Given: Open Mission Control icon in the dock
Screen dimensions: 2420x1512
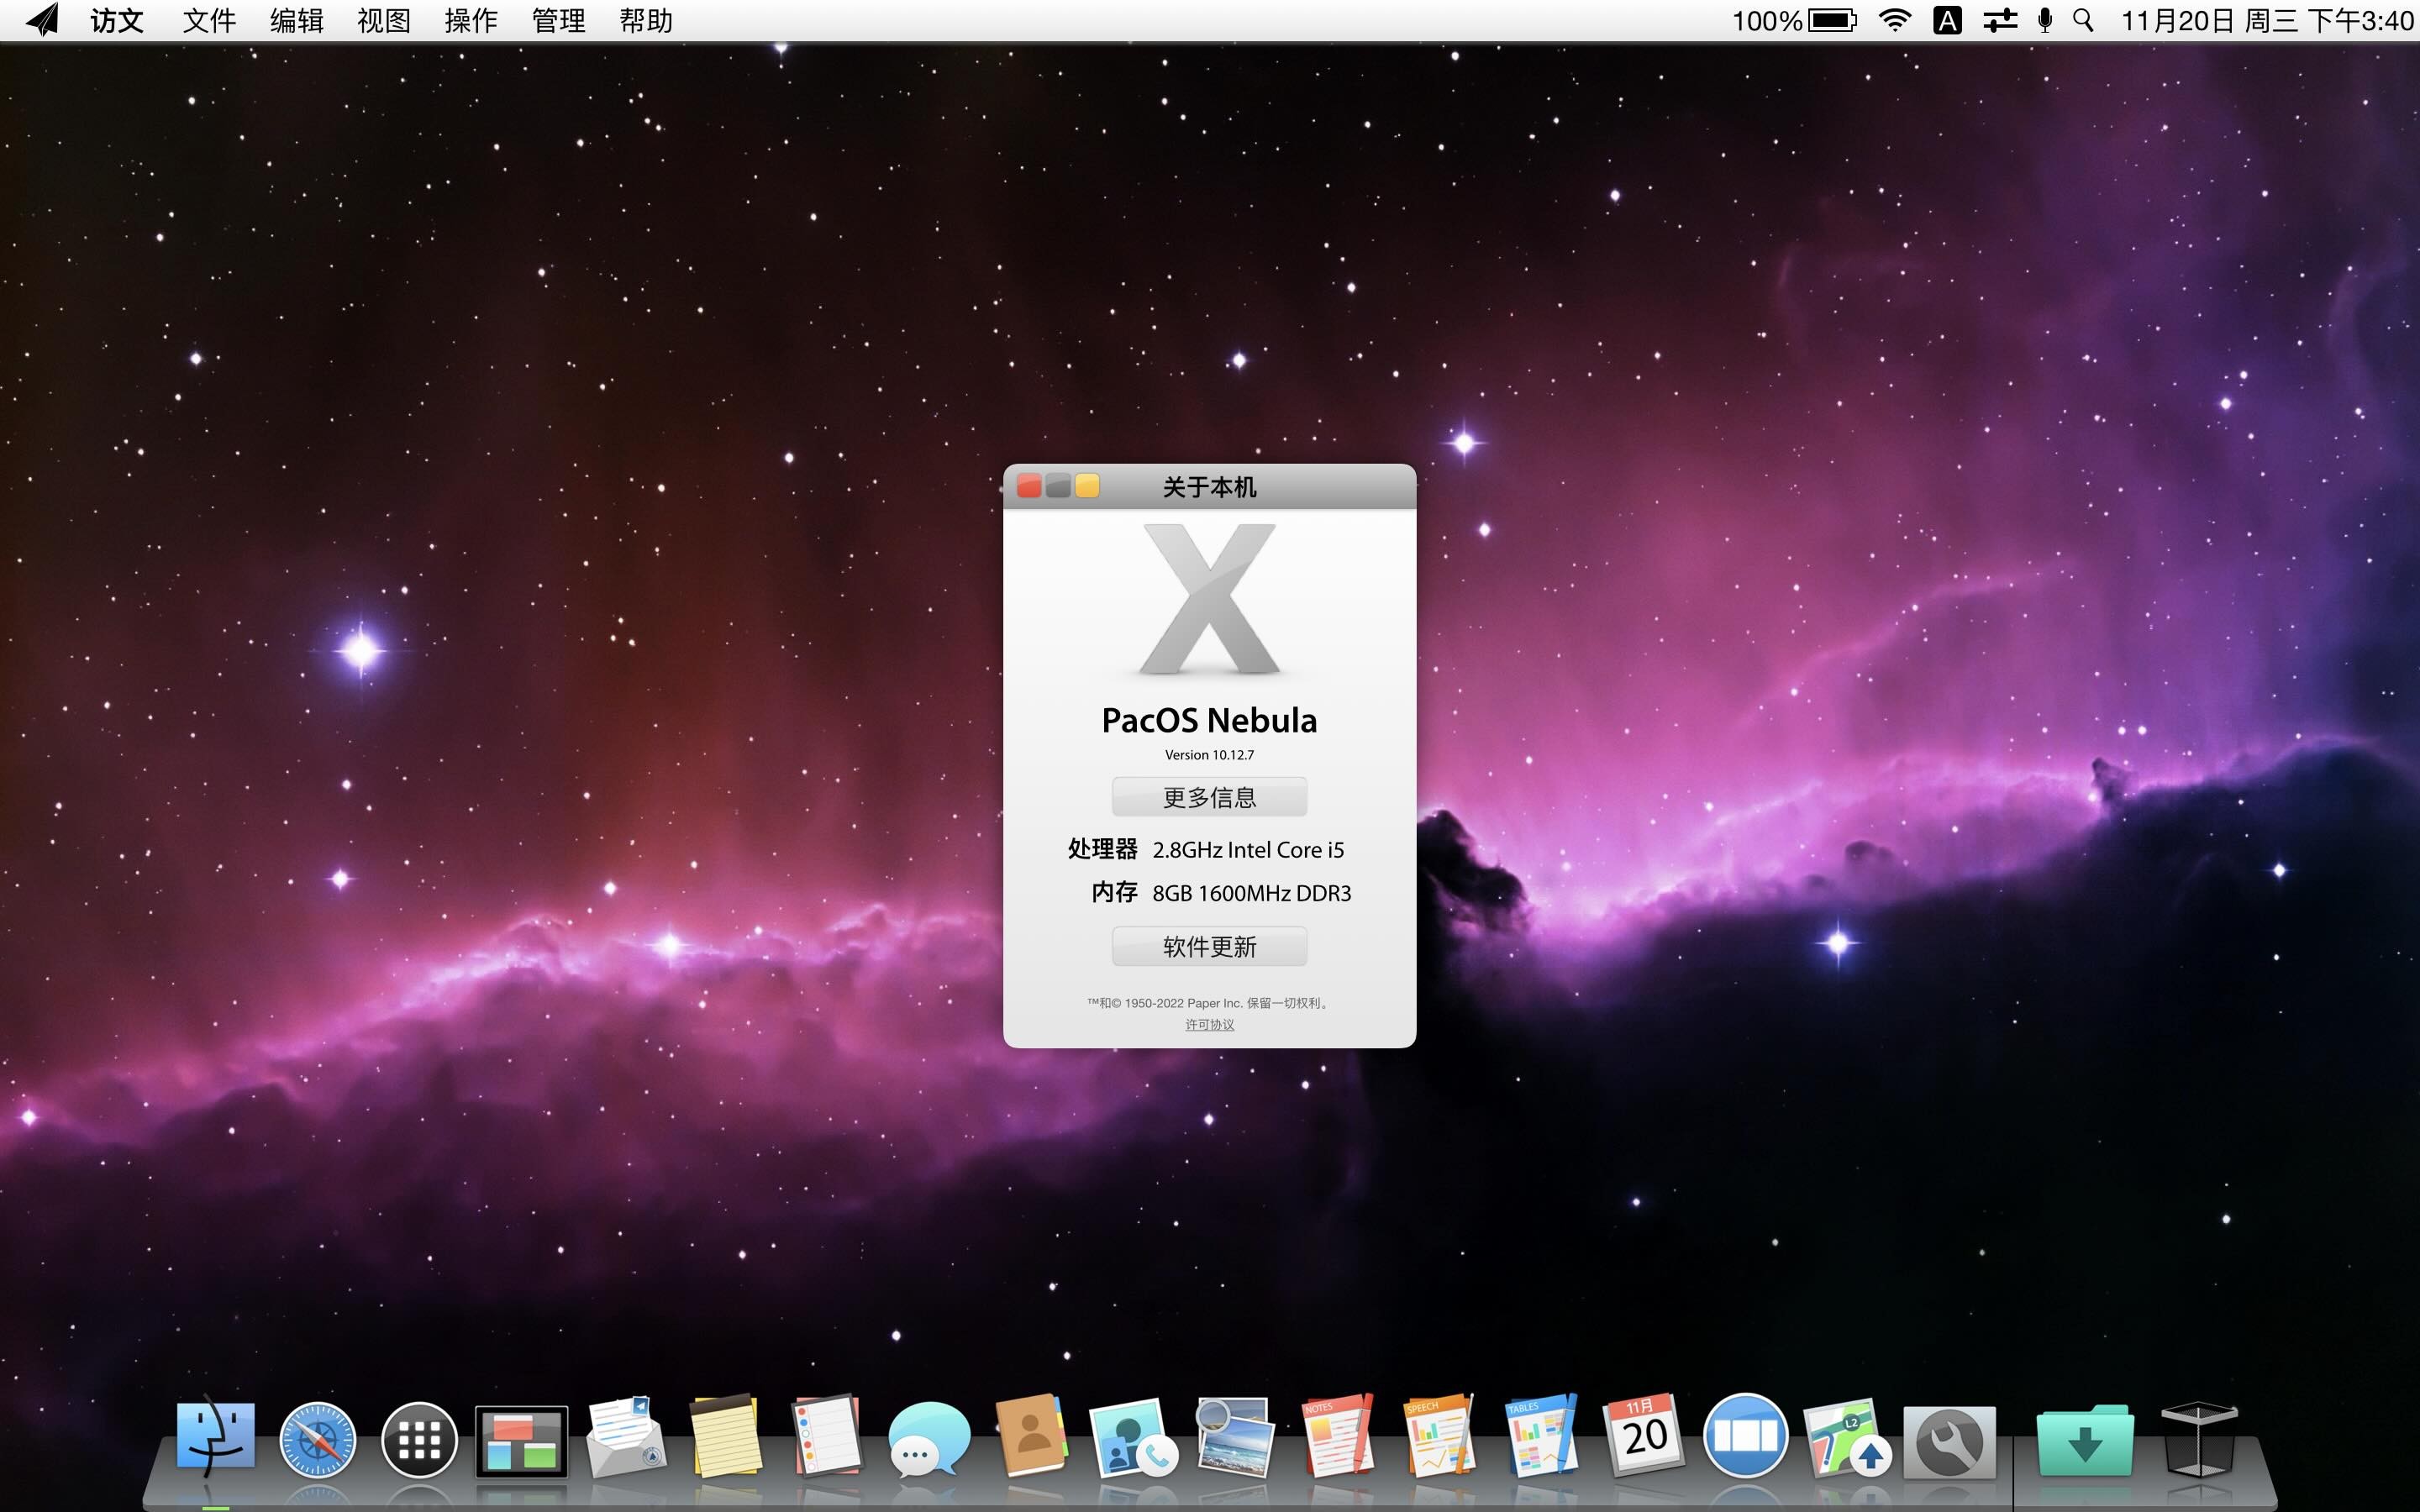Looking at the screenshot, I should [521, 1441].
